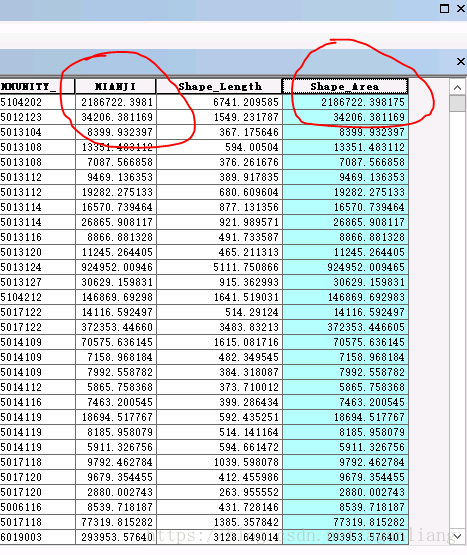This screenshot has height=555, width=467.
Task: Select Shape_Length value 514.29124
Action: (x=220, y=312)
